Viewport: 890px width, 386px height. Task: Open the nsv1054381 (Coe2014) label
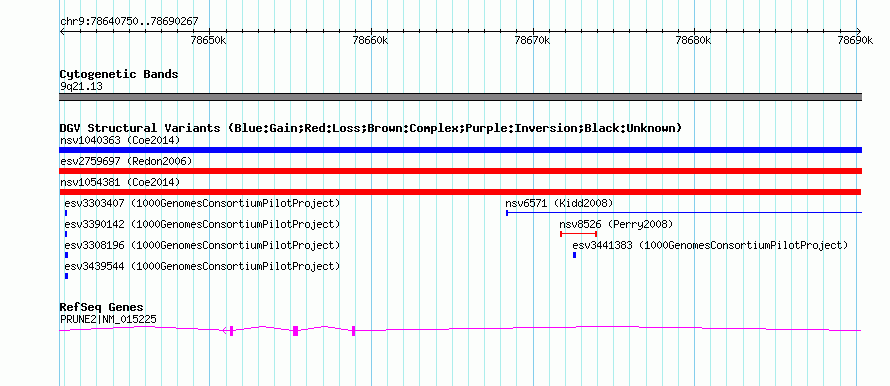(x=120, y=182)
